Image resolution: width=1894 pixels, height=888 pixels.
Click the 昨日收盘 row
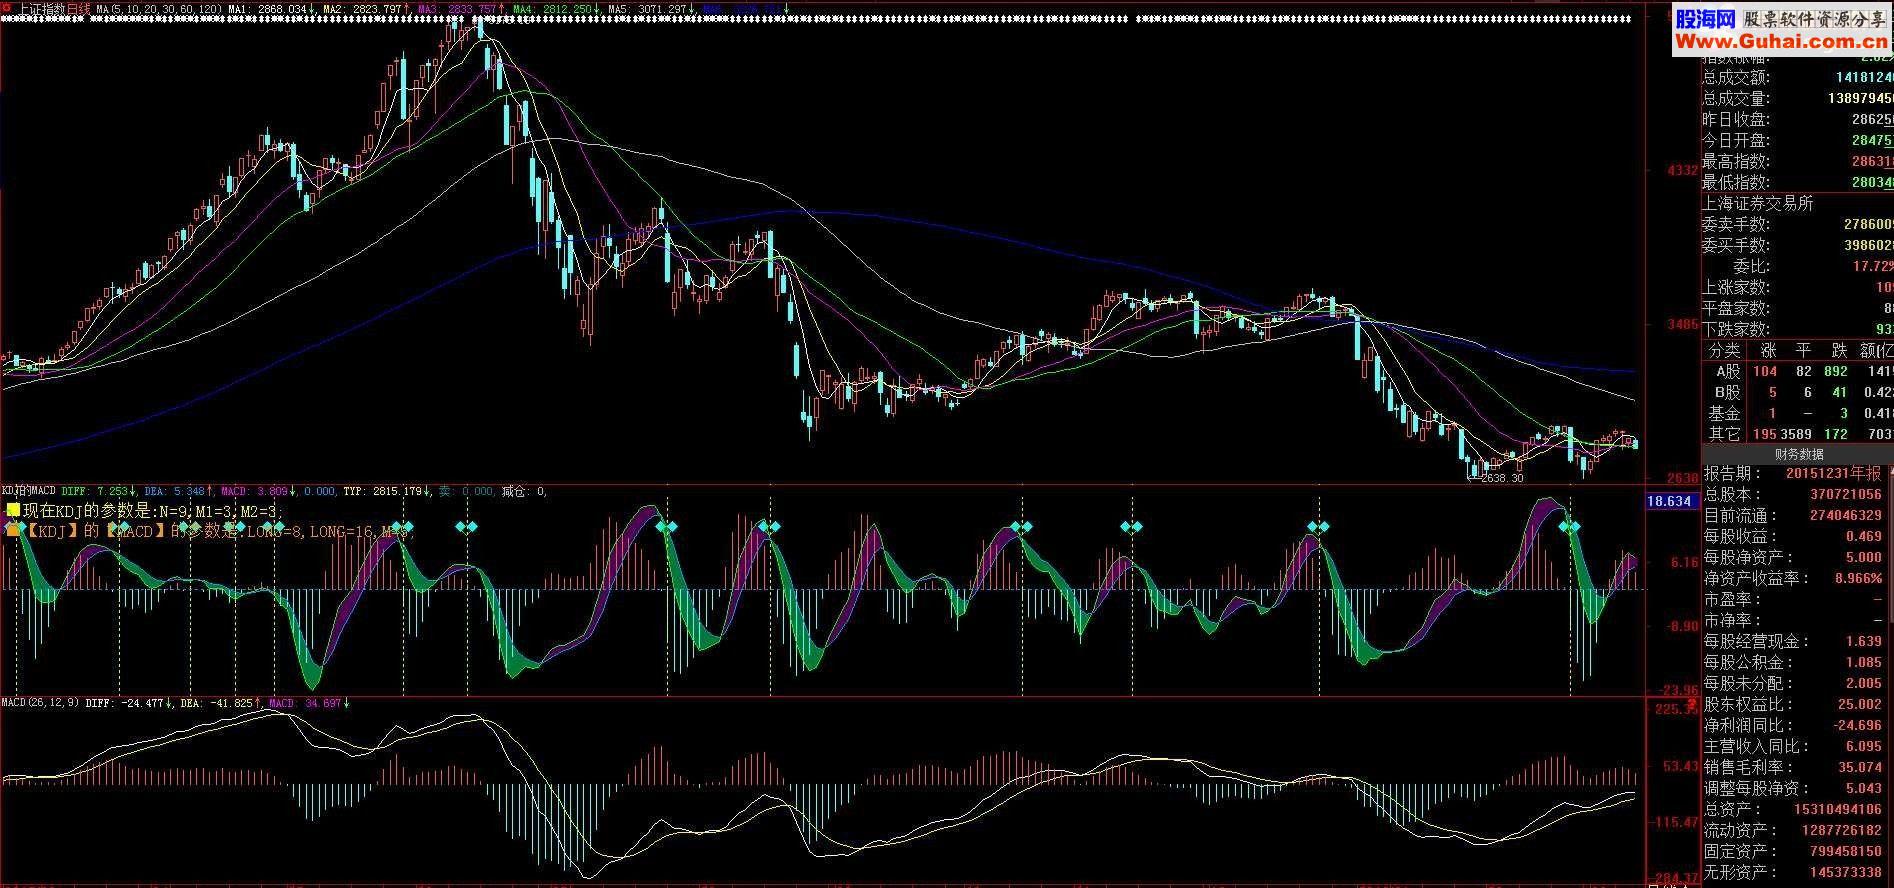(1798, 119)
